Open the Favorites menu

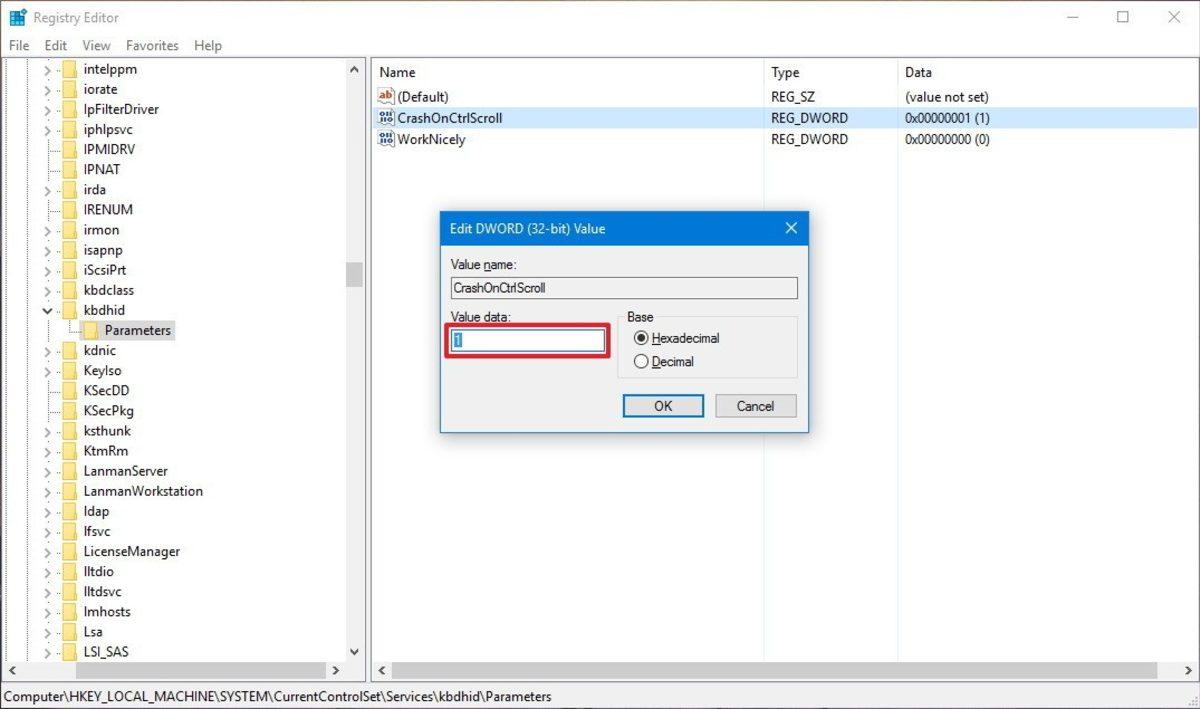[x=152, y=45]
